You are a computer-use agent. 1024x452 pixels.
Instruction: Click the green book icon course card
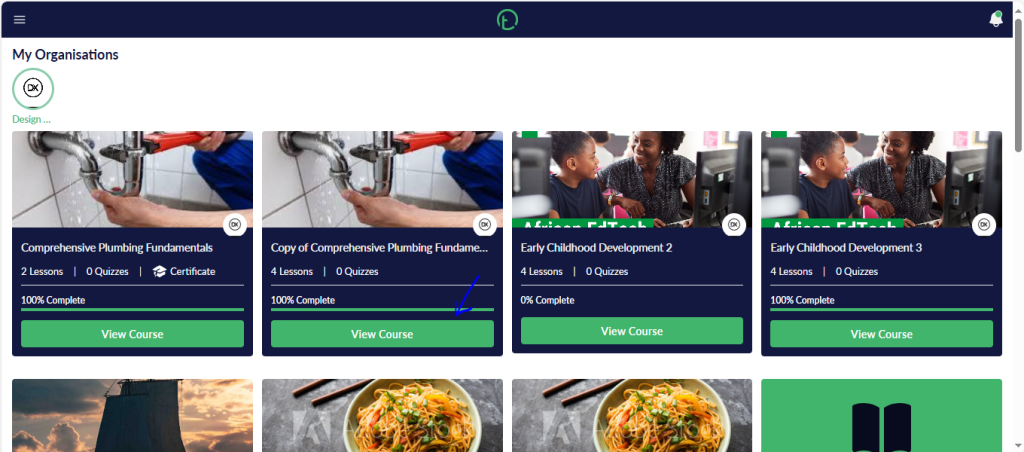point(881,415)
